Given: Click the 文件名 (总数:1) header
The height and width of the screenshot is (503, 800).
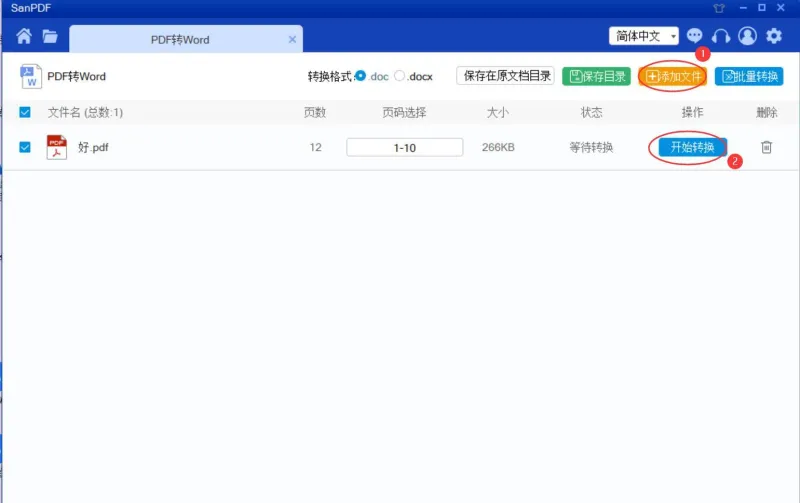Looking at the screenshot, I should 85,112.
